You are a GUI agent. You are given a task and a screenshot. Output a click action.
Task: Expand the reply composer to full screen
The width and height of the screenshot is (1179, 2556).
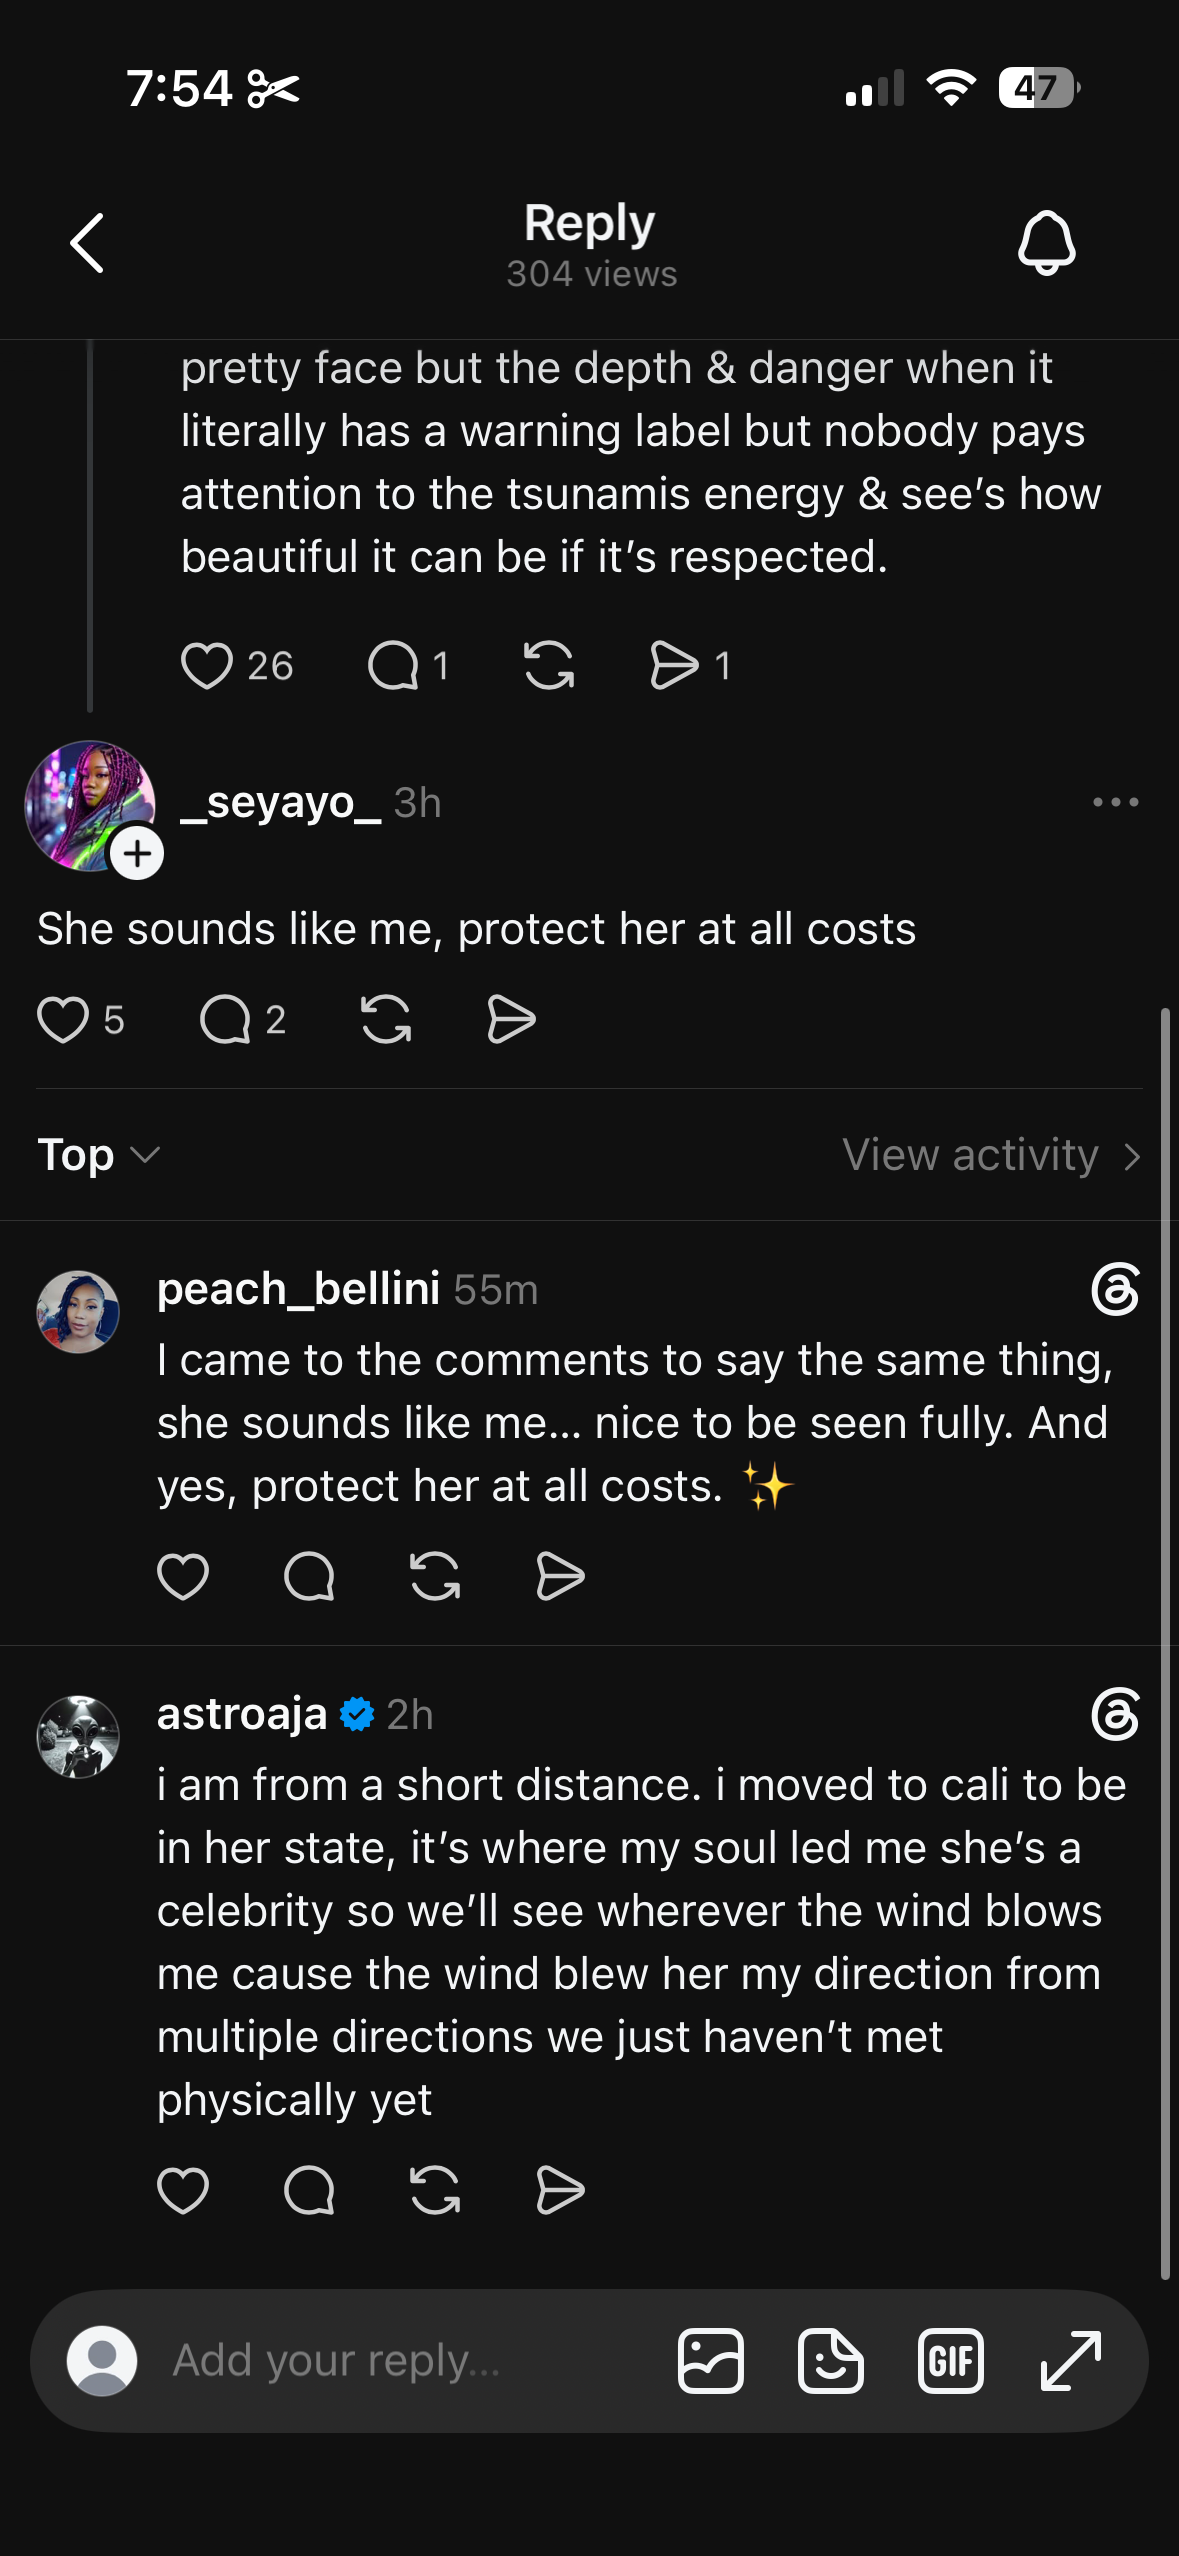click(x=1070, y=2361)
